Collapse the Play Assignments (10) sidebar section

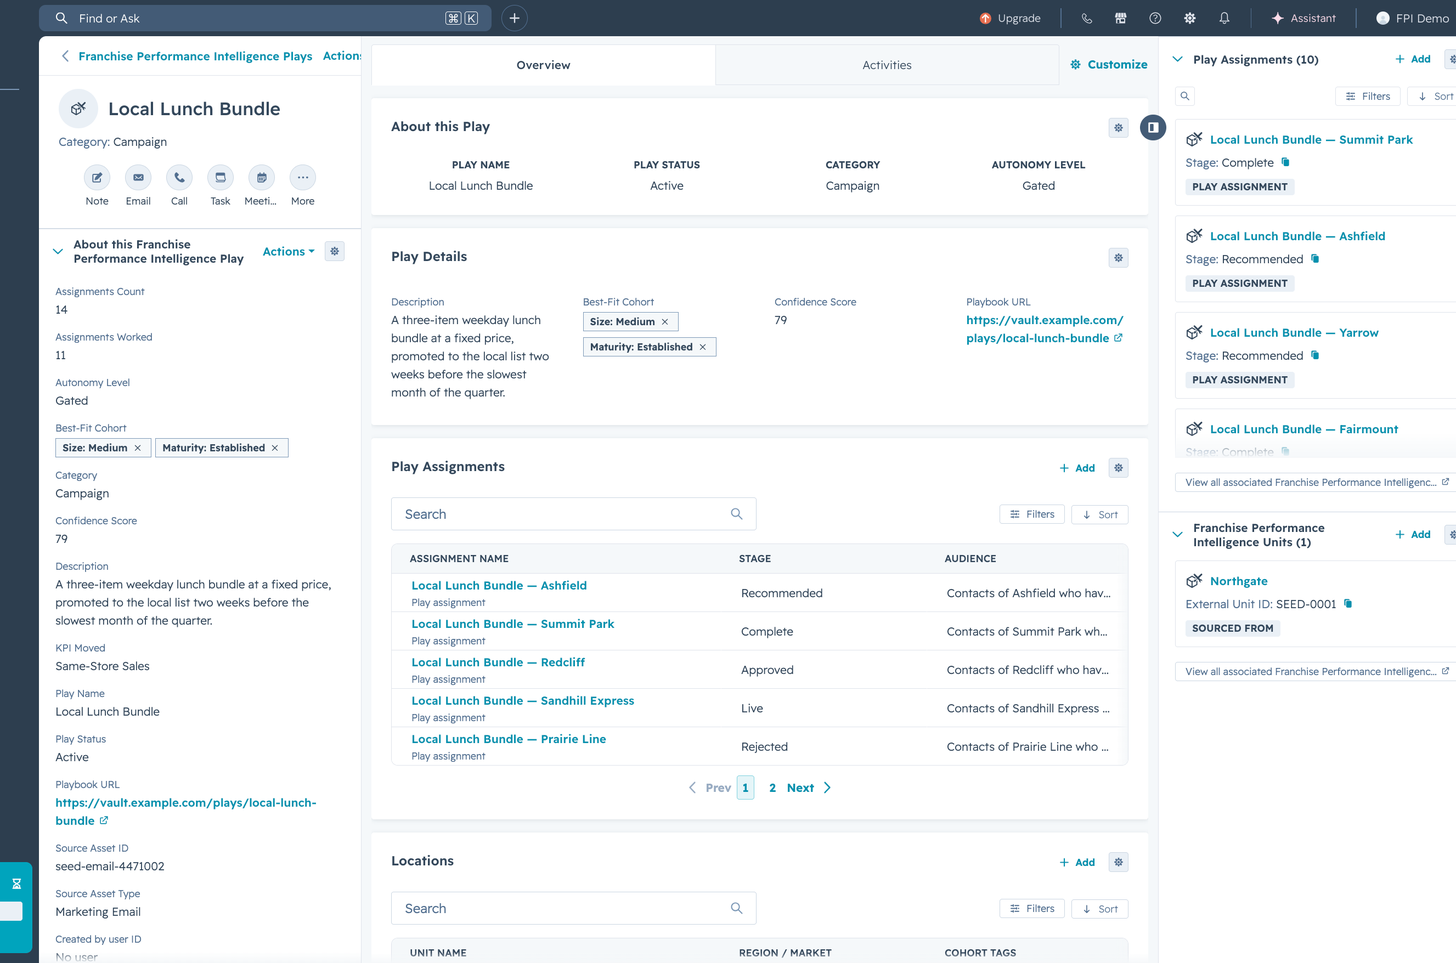(x=1178, y=60)
